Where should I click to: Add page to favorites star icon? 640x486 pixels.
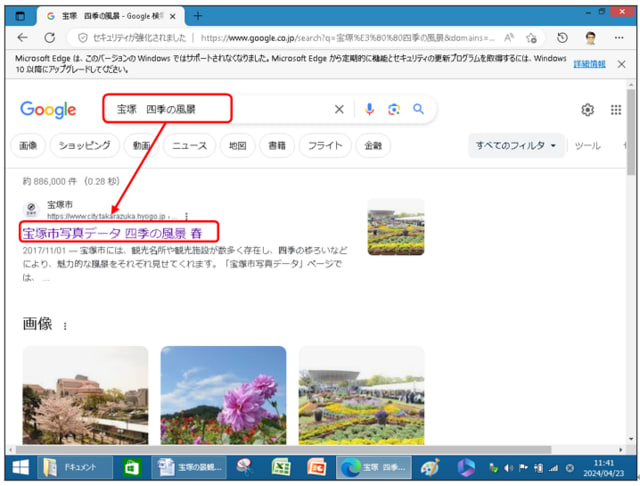532,37
